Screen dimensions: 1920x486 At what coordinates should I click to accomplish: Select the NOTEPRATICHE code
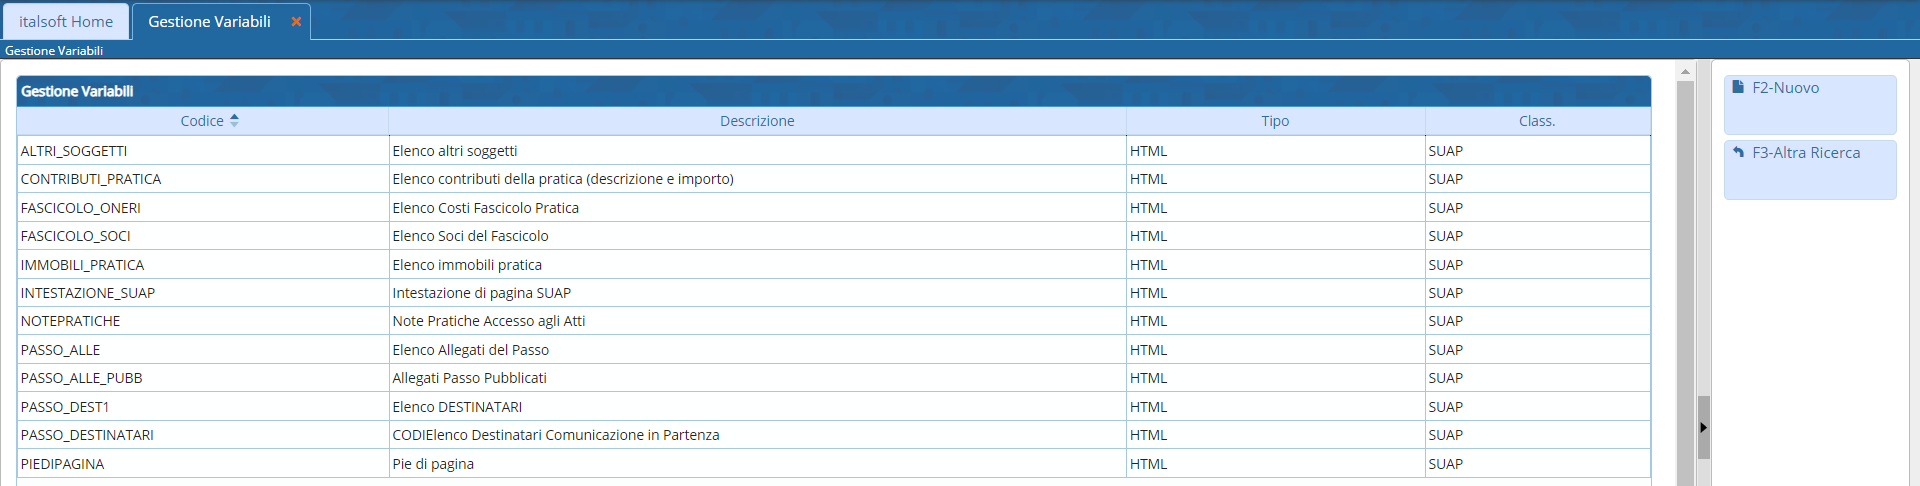(70, 321)
